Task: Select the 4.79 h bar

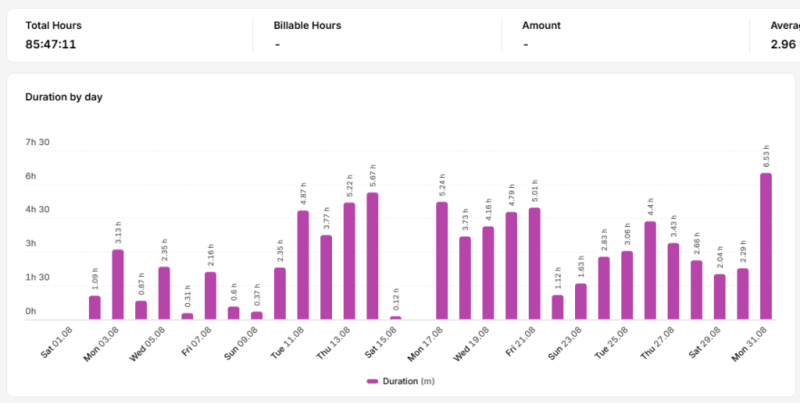Action: (x=511, y=266)
